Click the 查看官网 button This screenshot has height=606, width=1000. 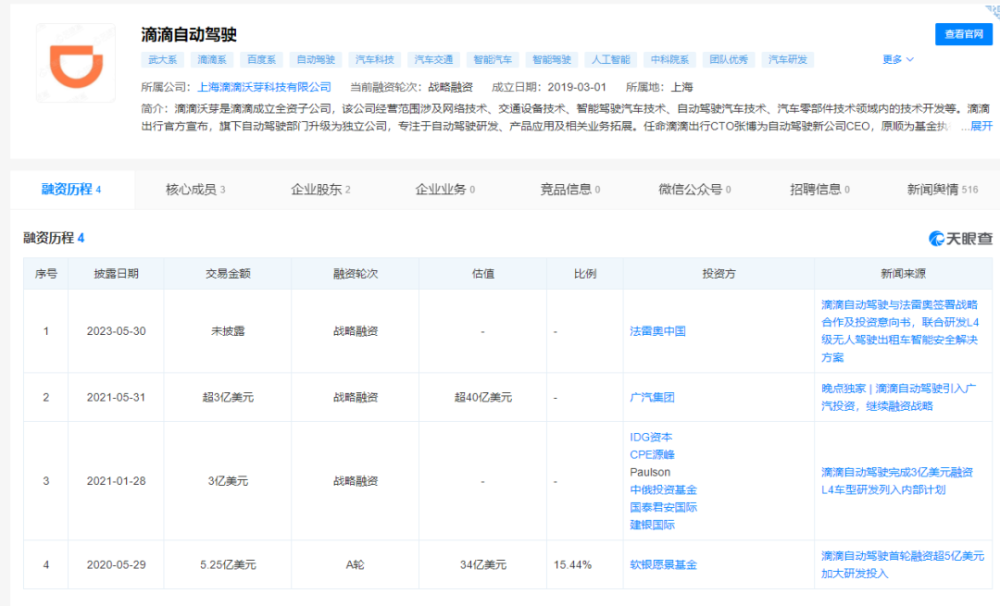(x=964, y=34)
